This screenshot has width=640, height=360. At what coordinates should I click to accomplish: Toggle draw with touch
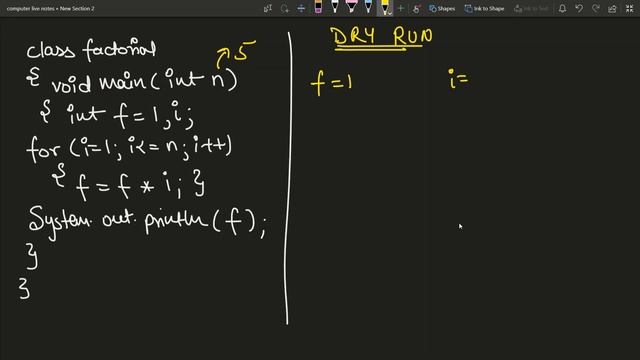click(x=416, y=8)
